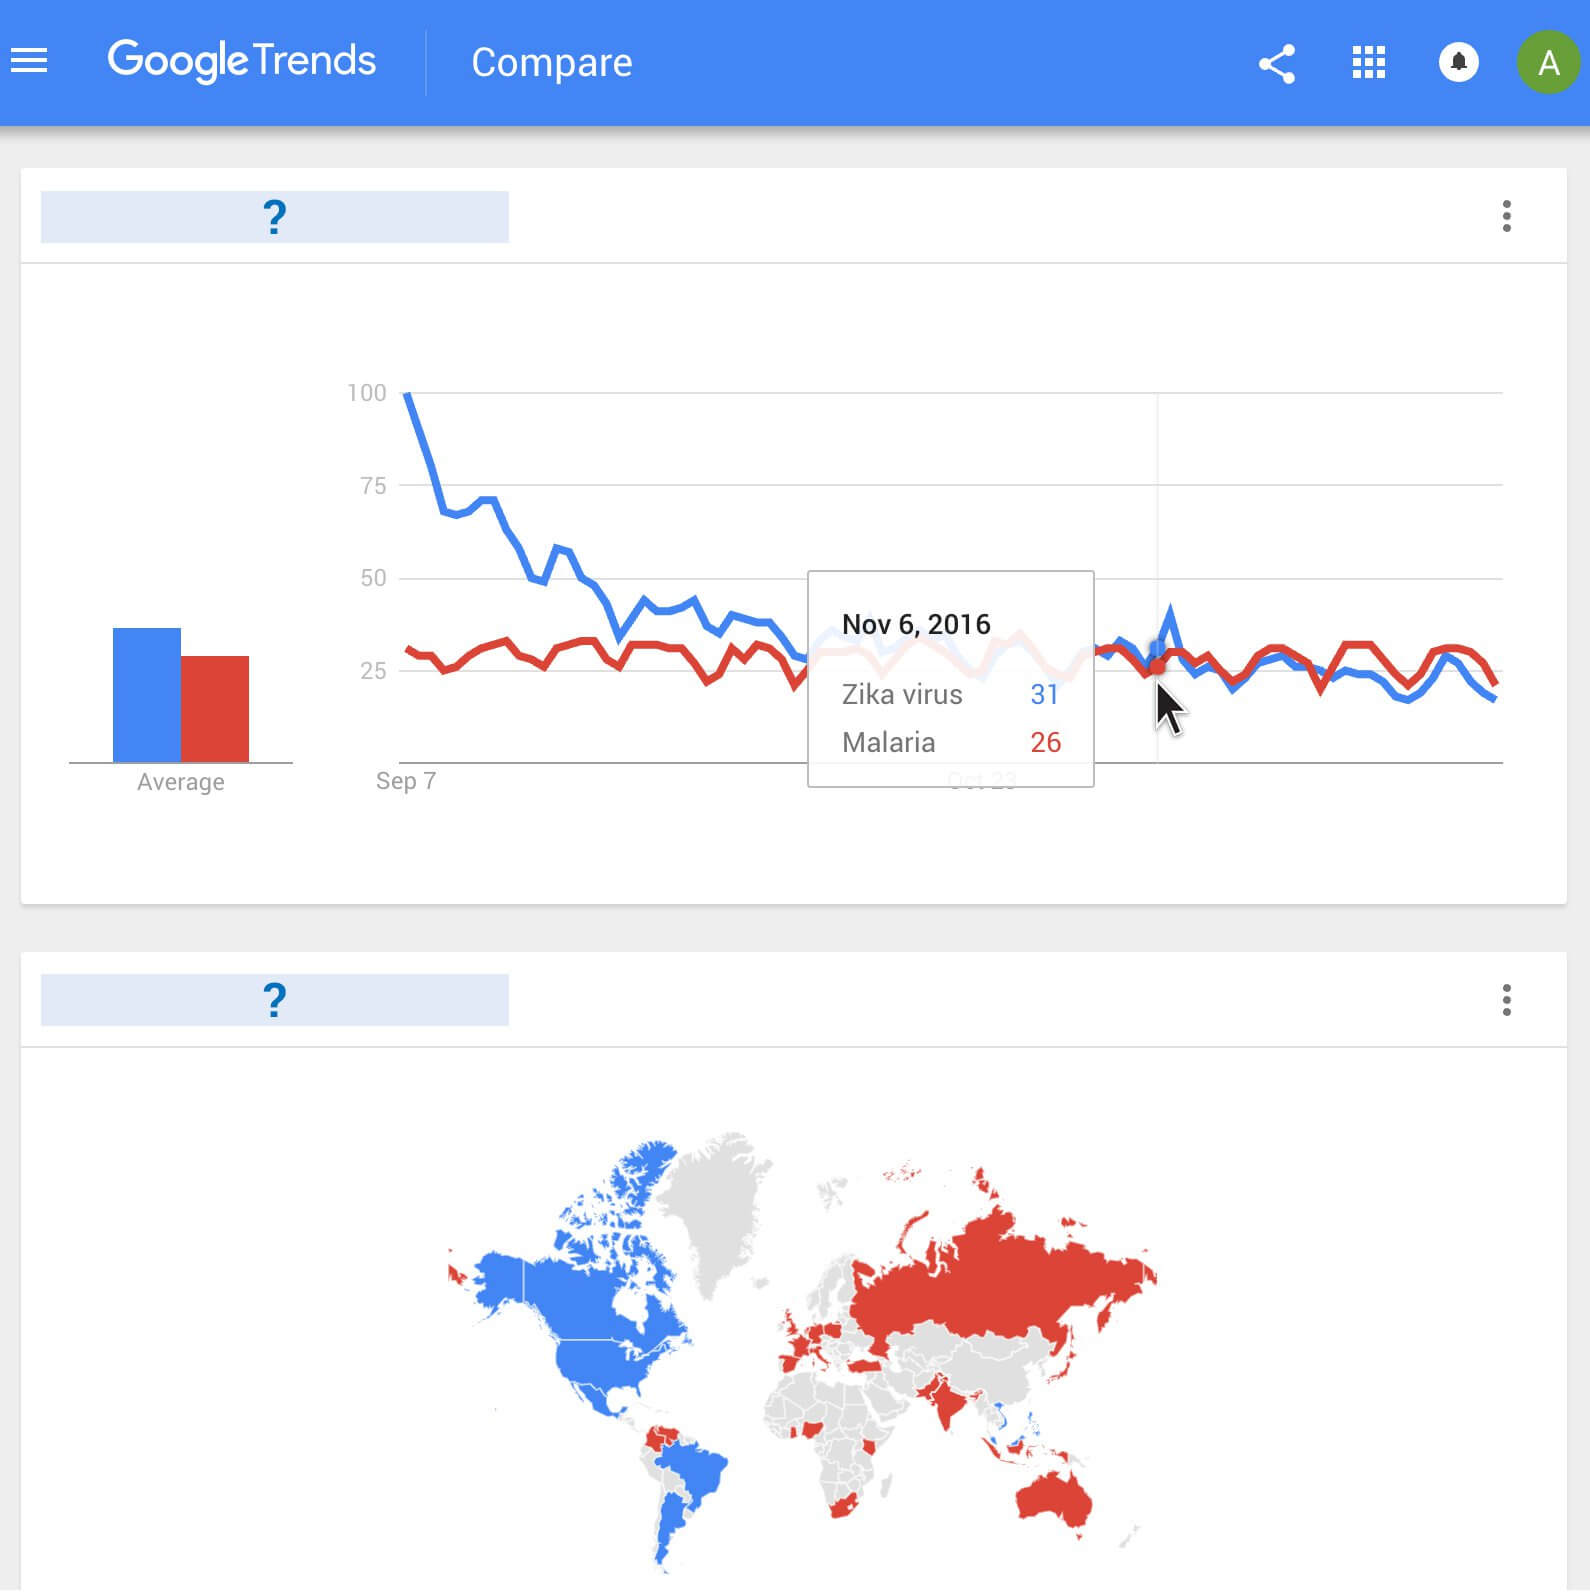Click the green account avatar
The image size is (1590, 1594).
coord(1548,62)
